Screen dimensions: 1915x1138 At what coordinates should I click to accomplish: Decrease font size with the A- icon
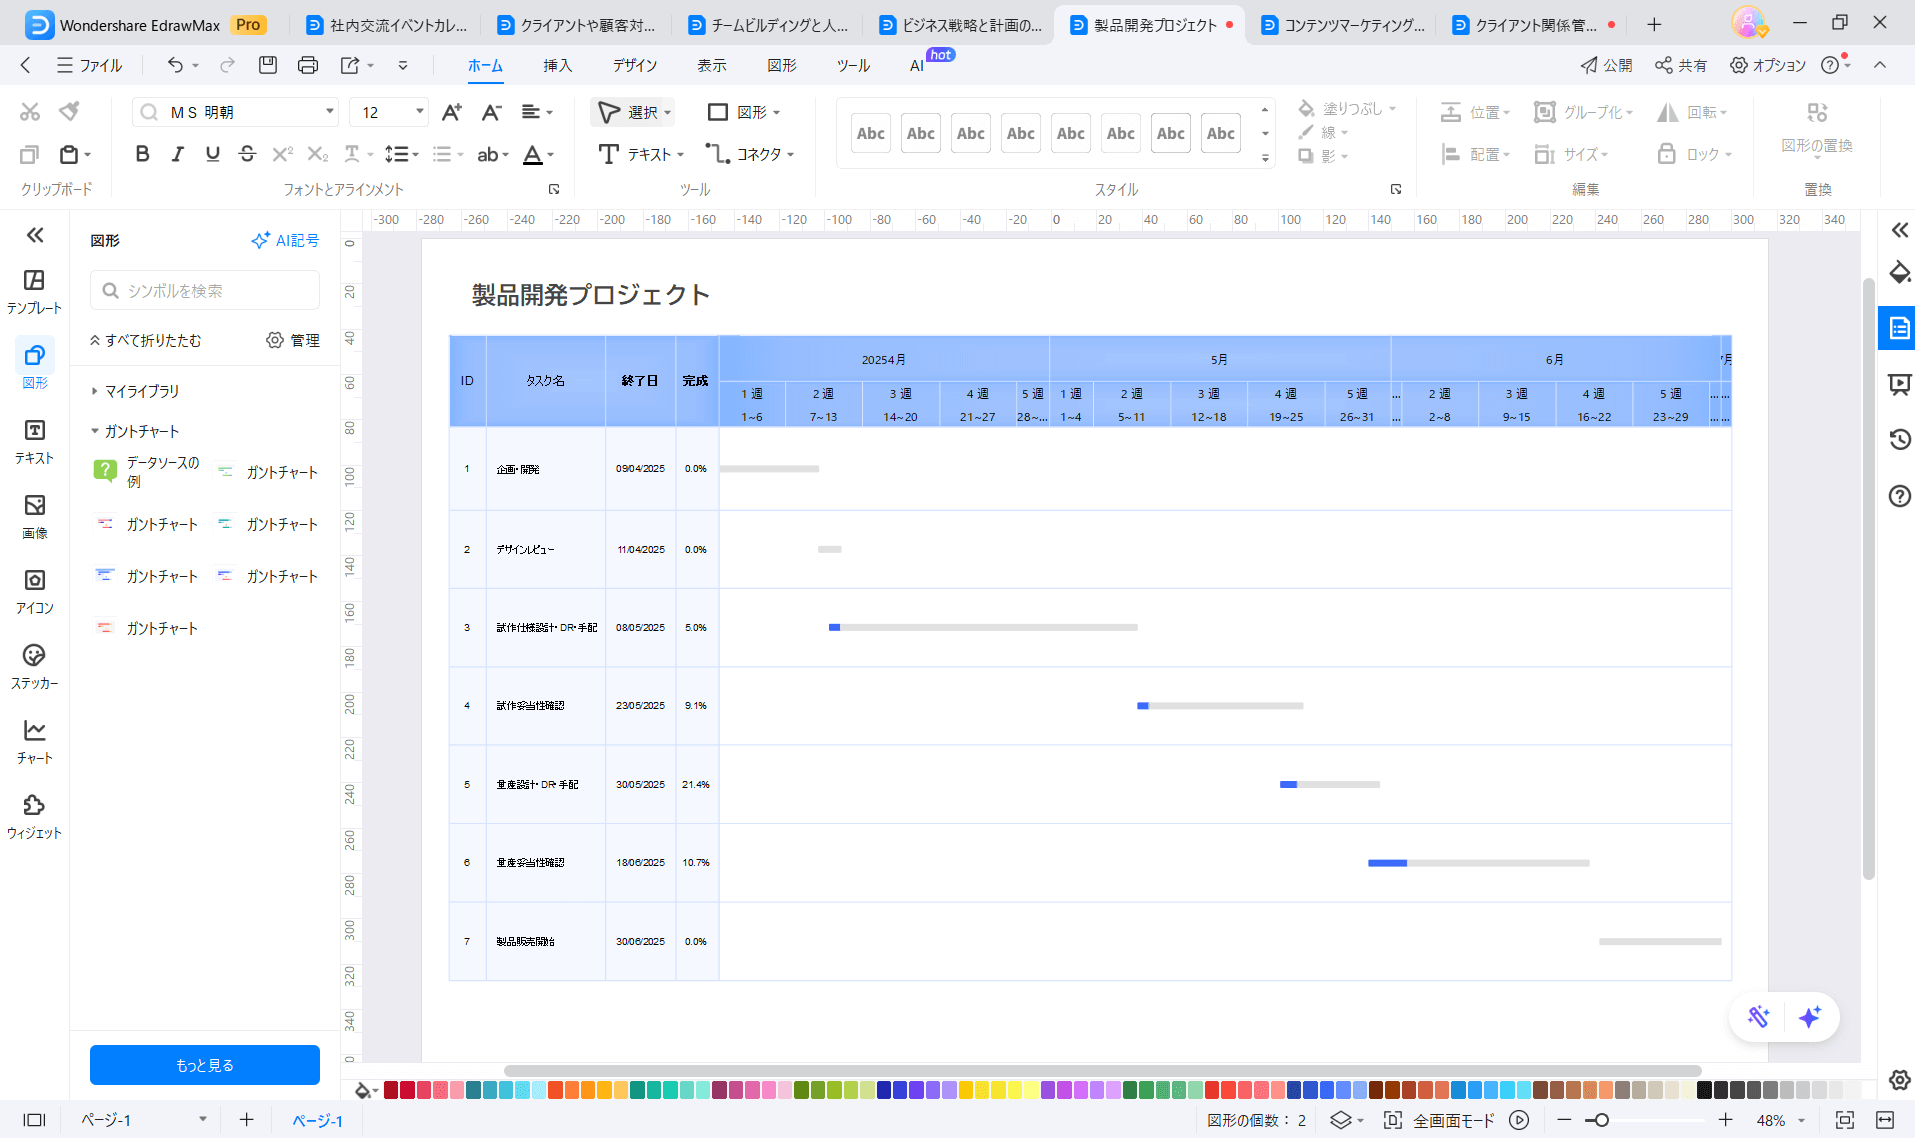pyautogui.click(x=491, y=112)
